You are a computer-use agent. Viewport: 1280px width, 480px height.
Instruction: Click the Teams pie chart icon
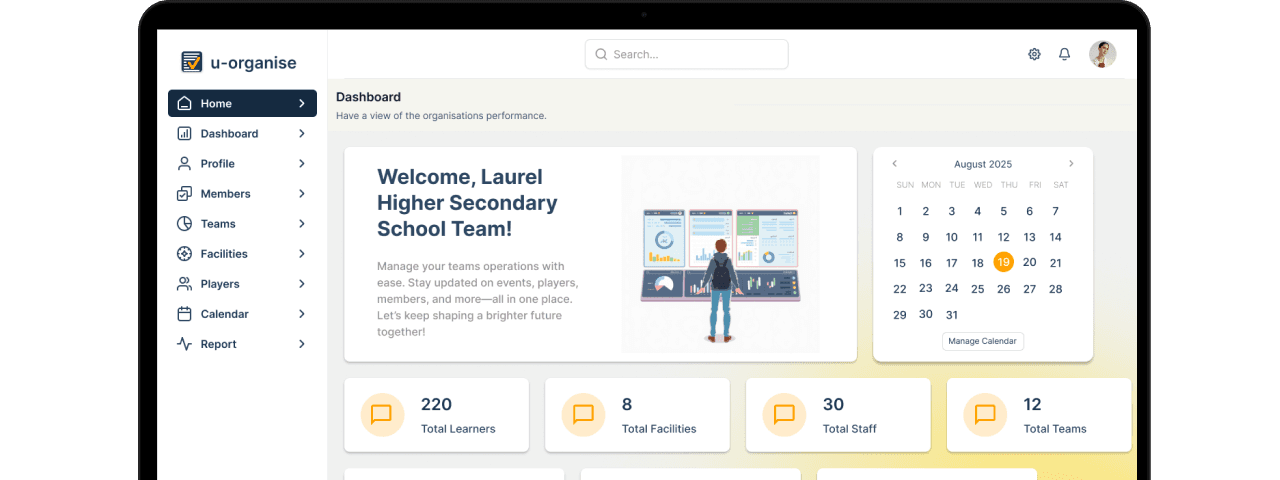pyautogui.click(x=184, y=223)
